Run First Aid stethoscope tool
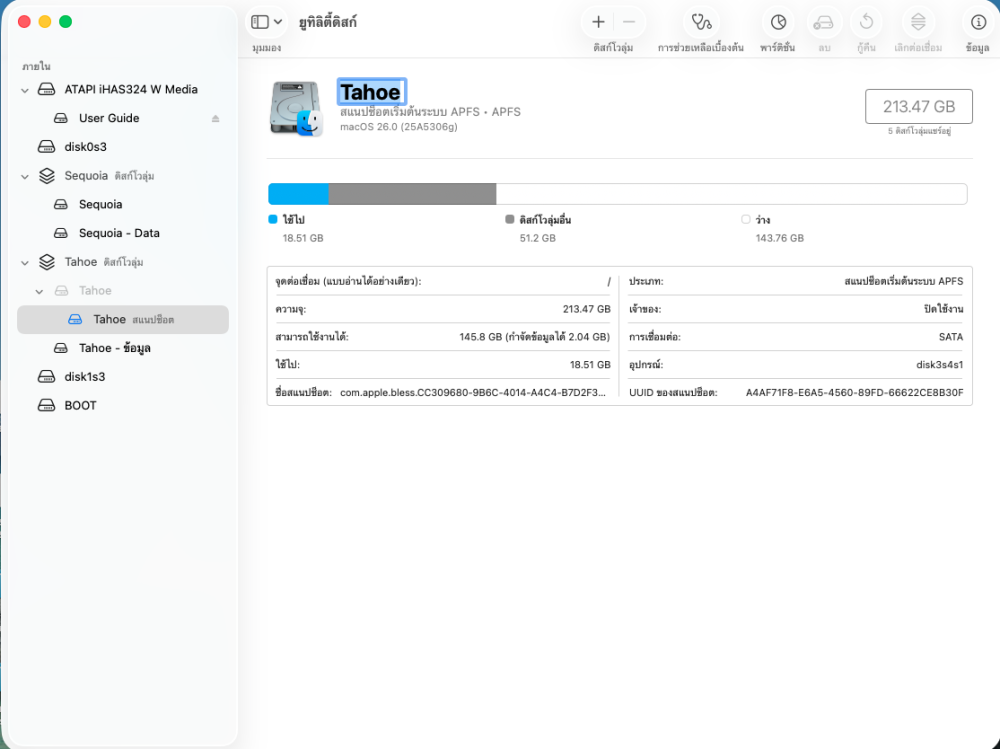The height and width of the screenshot is (749, 1000). 701,22
